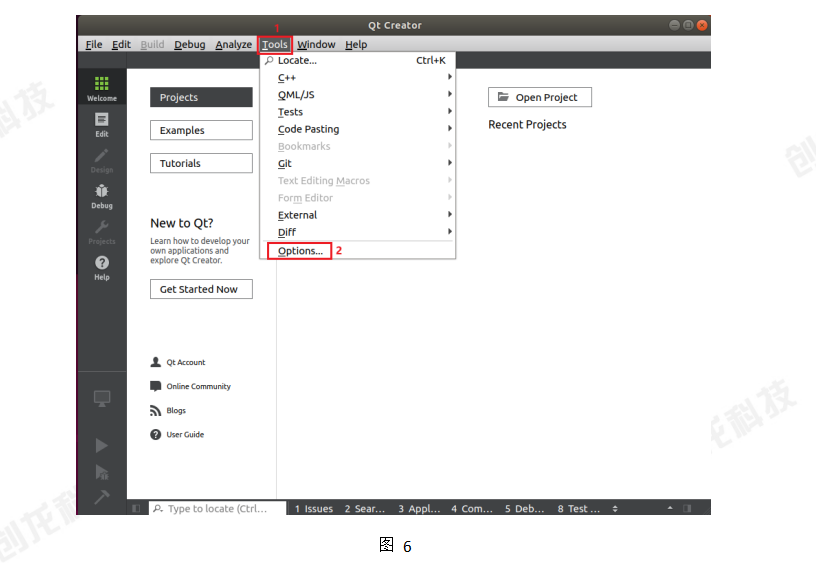816x587 pixels.
Task: Toggle the right sidebar button in status bar
Action: 687,508
